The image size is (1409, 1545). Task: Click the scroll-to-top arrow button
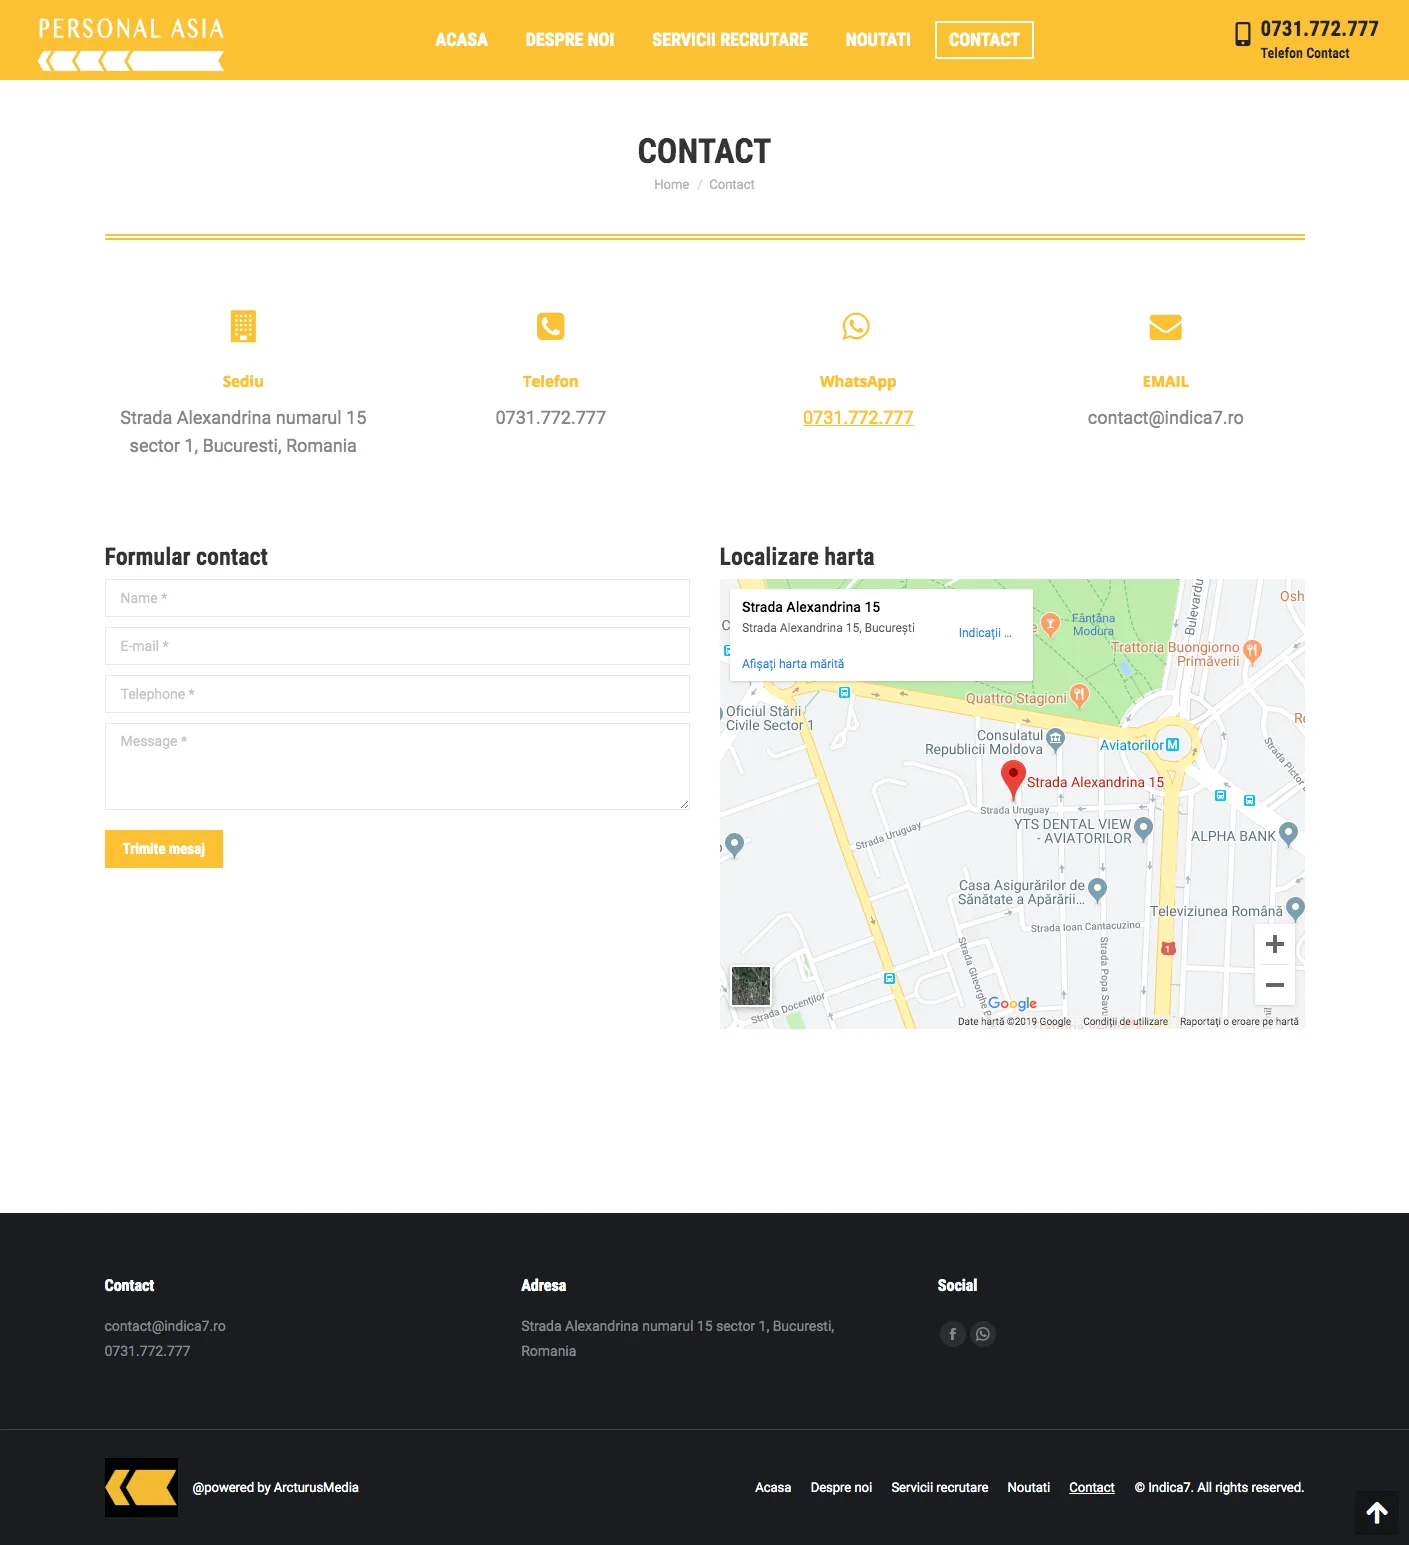click(1376, 1513)
